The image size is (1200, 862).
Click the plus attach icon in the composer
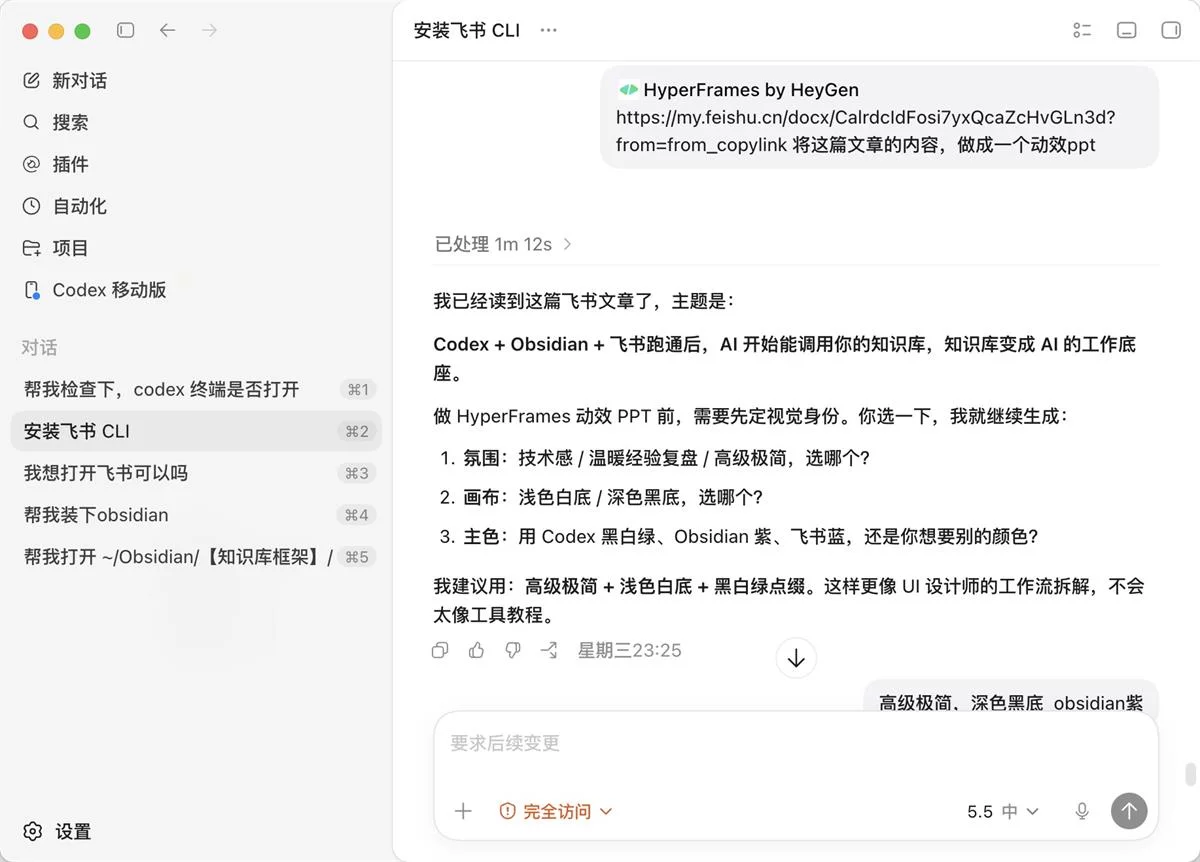463,811
